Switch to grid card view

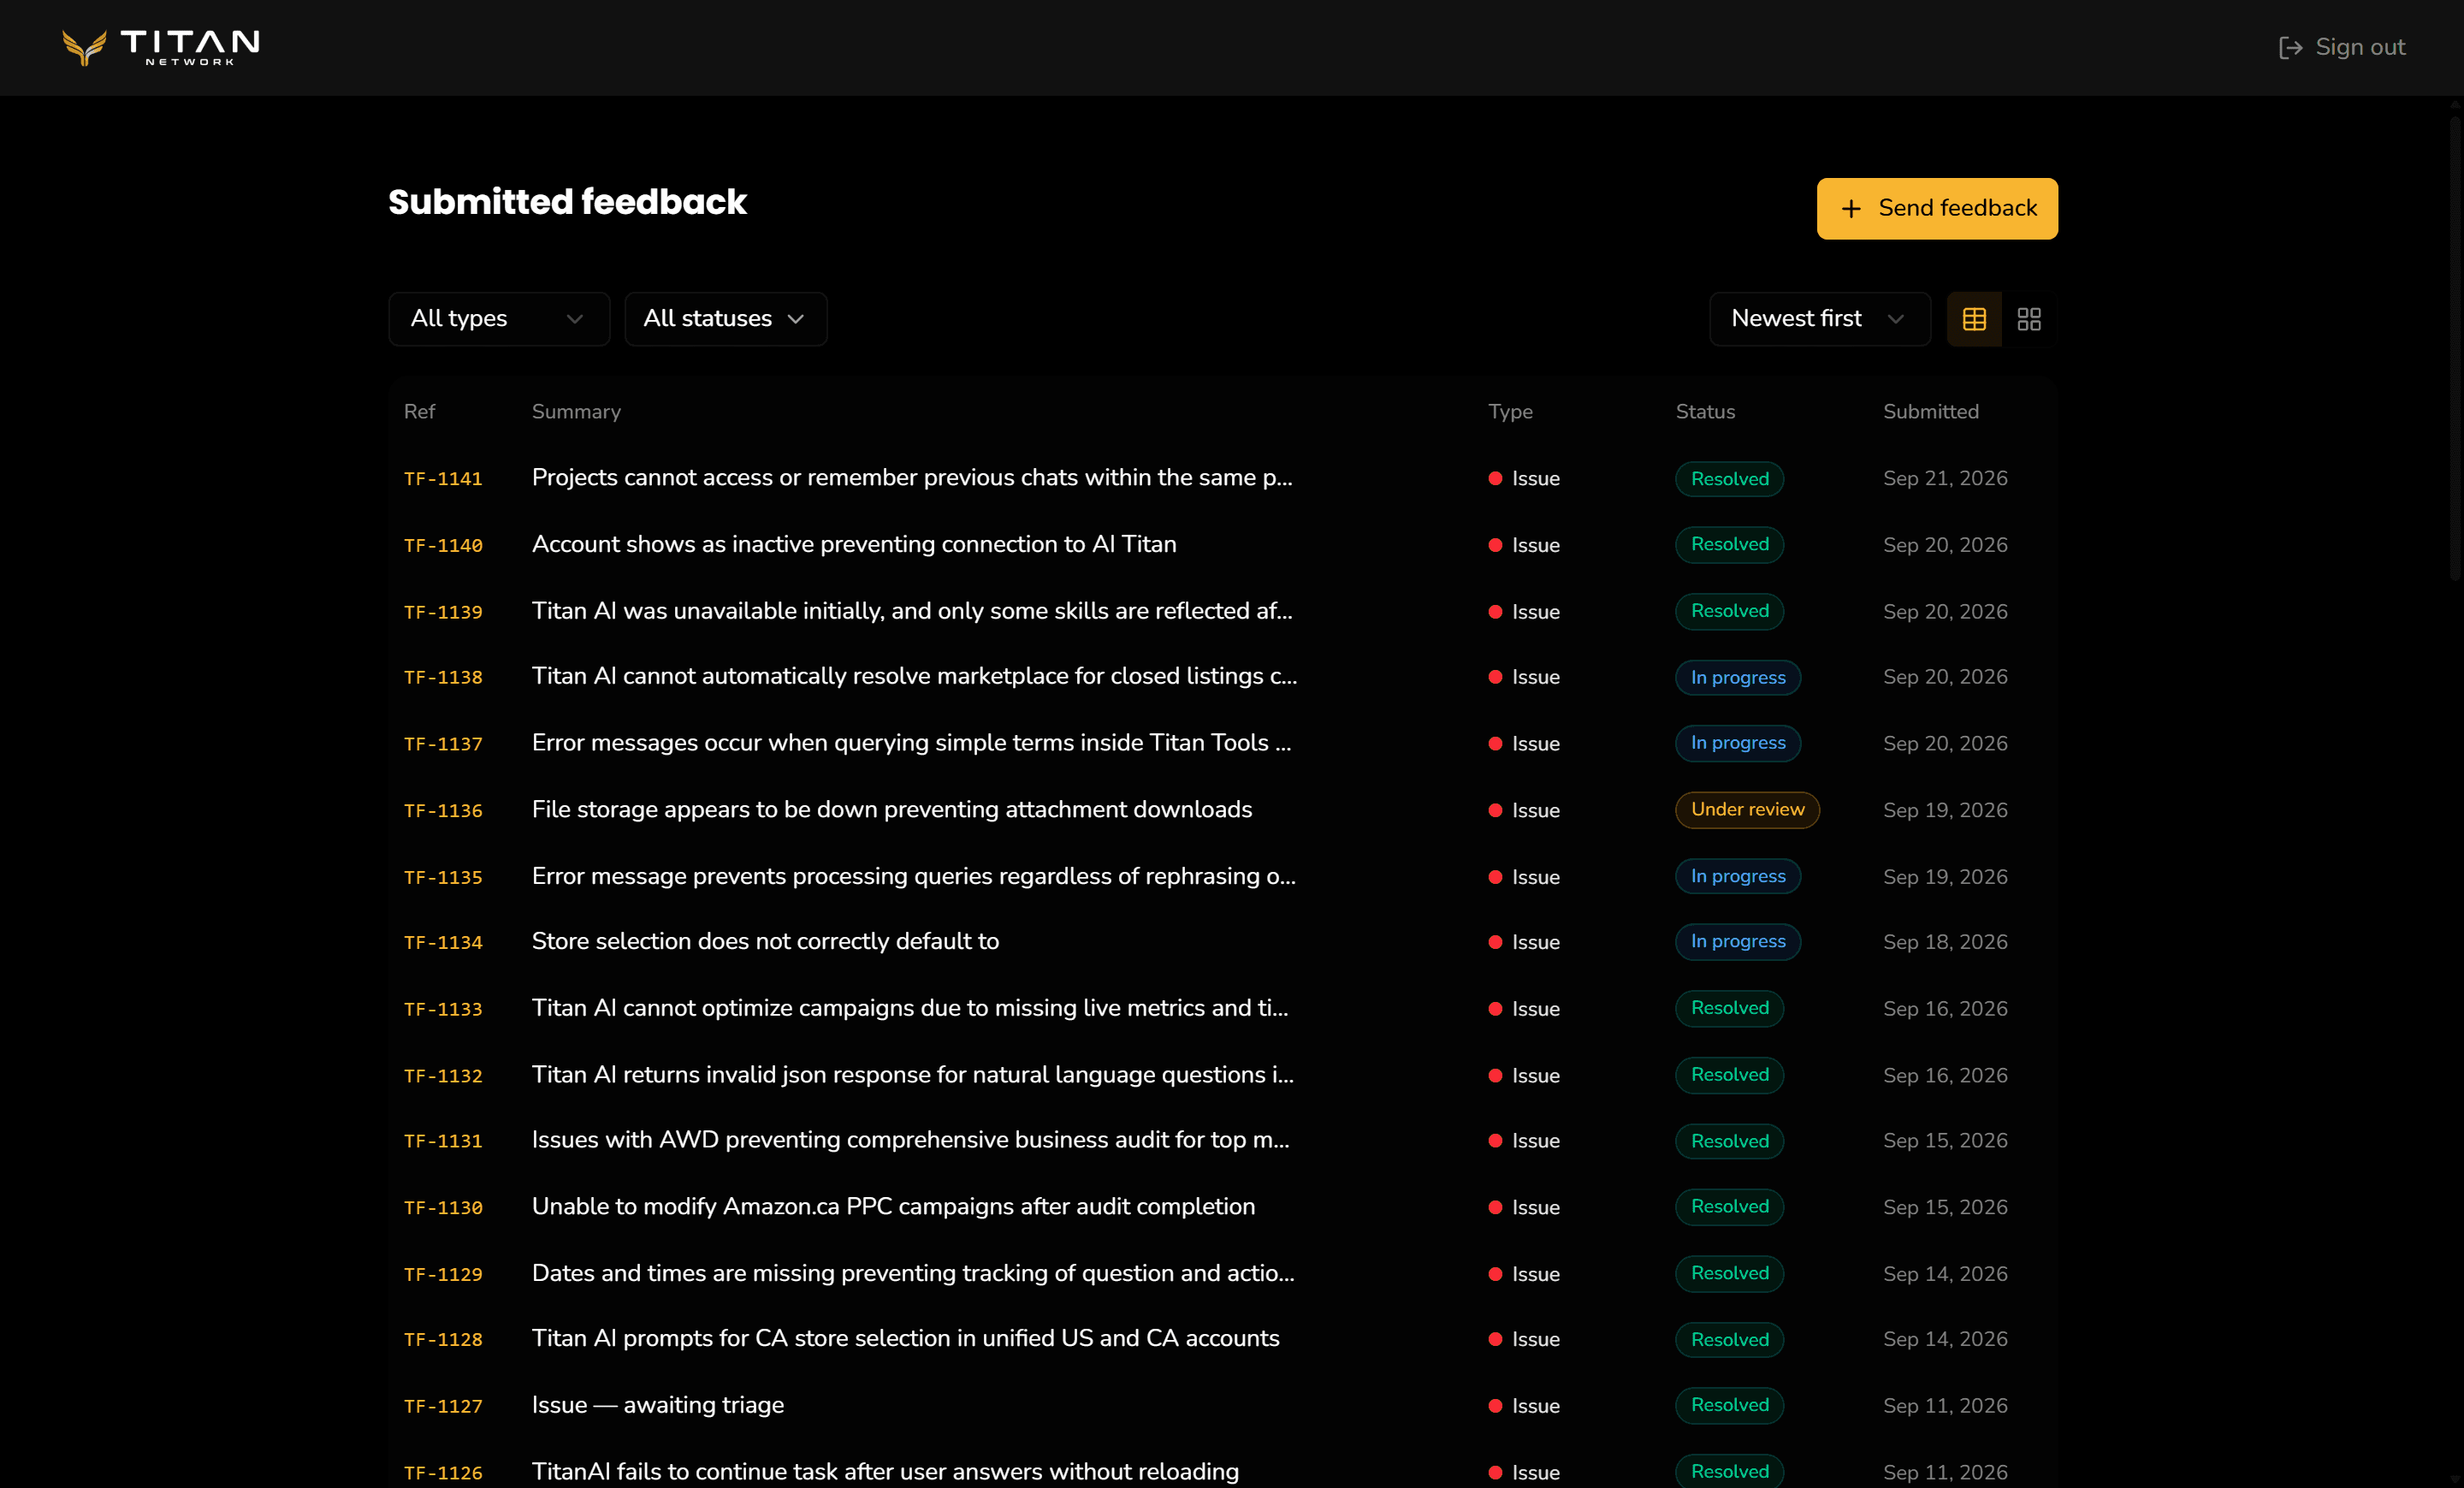click(2029, 319)
